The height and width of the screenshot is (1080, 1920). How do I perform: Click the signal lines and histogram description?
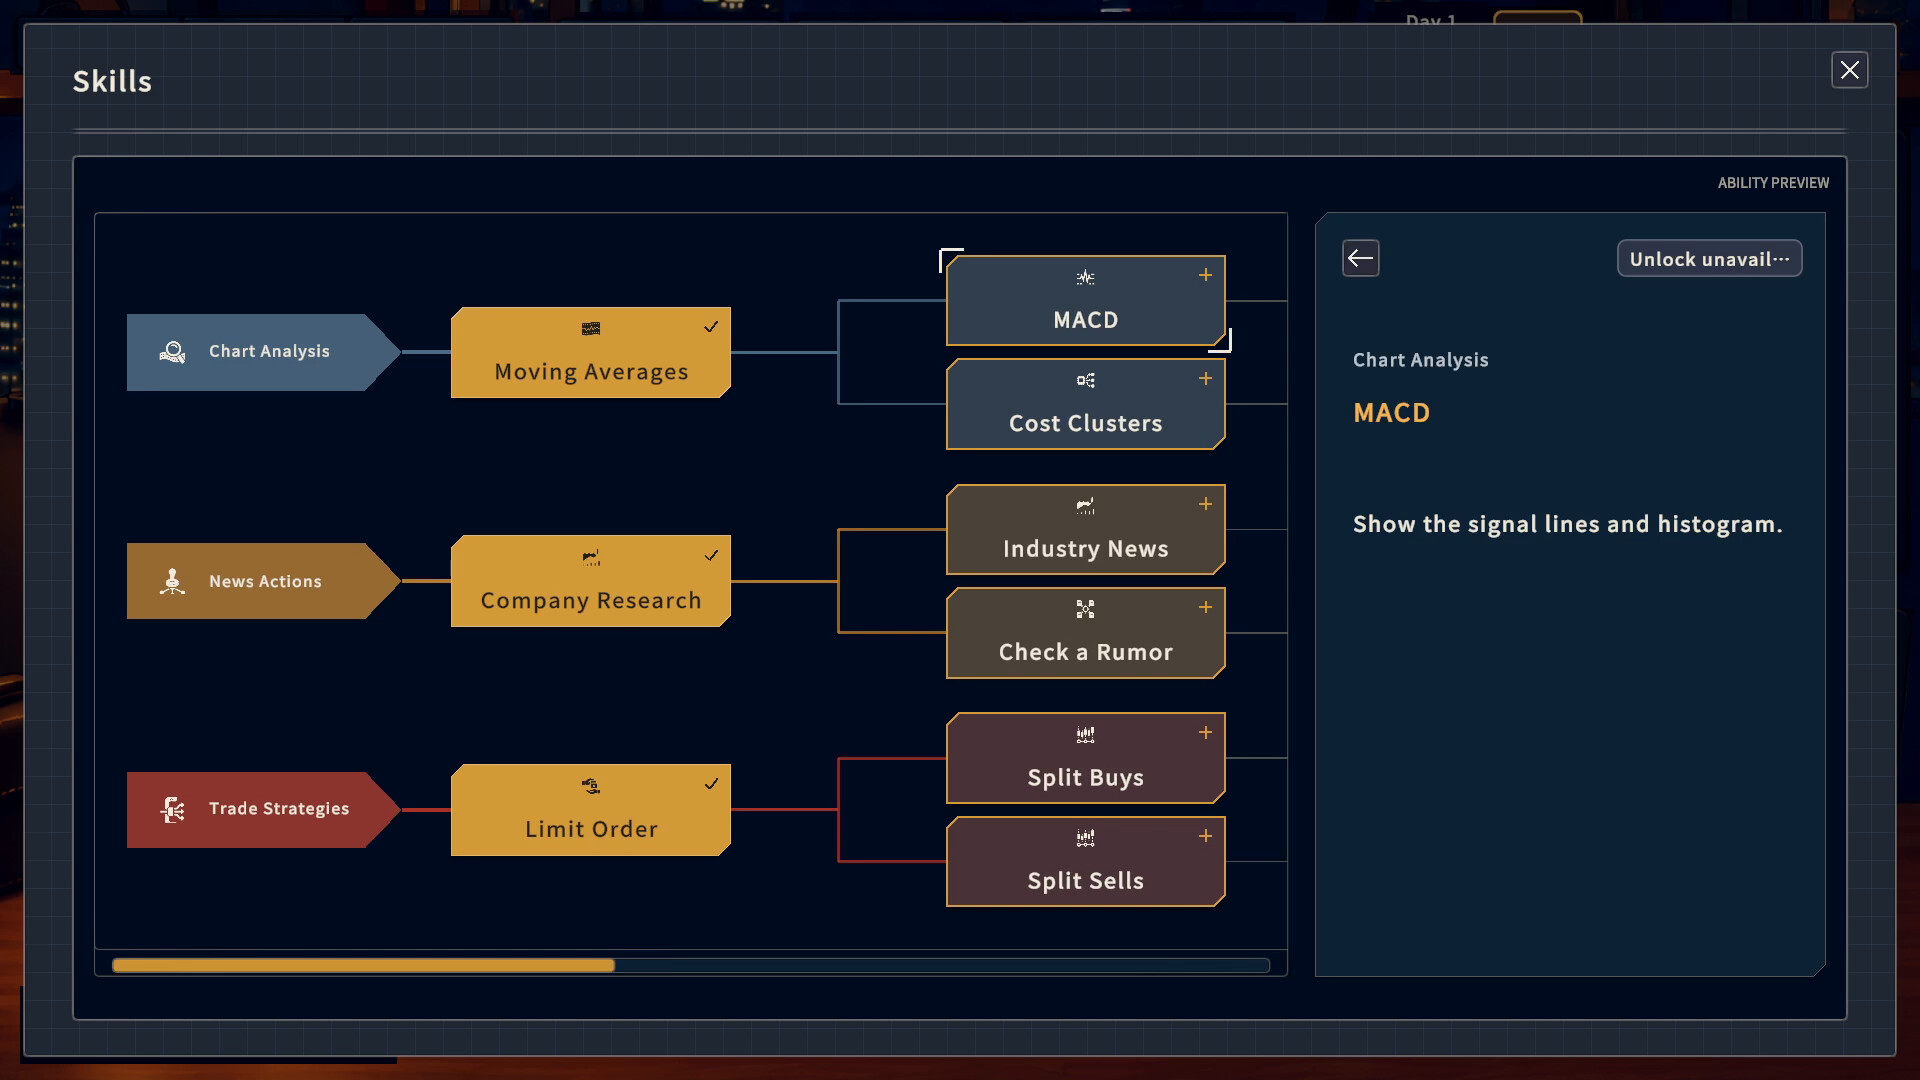(x=1567, y=525)
